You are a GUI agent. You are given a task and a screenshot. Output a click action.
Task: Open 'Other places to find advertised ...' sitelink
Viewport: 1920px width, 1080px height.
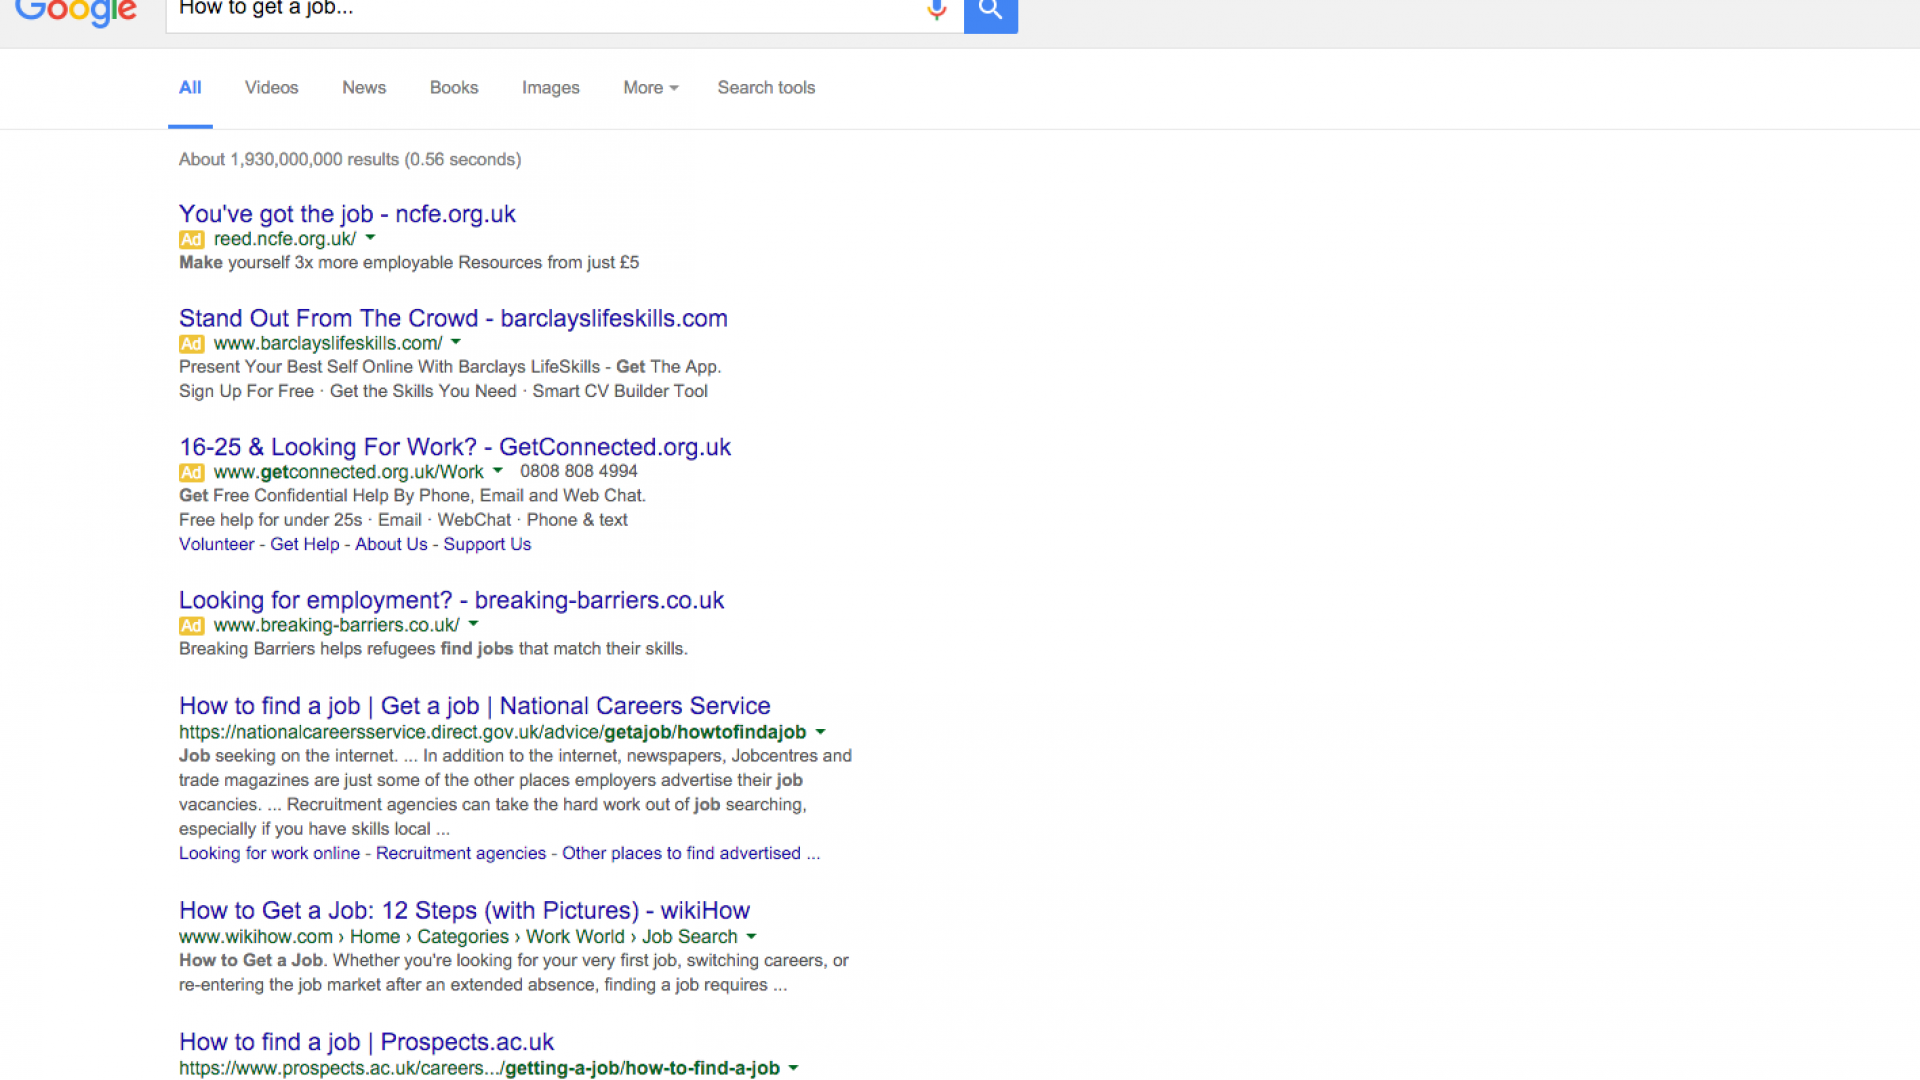point(691,853)
